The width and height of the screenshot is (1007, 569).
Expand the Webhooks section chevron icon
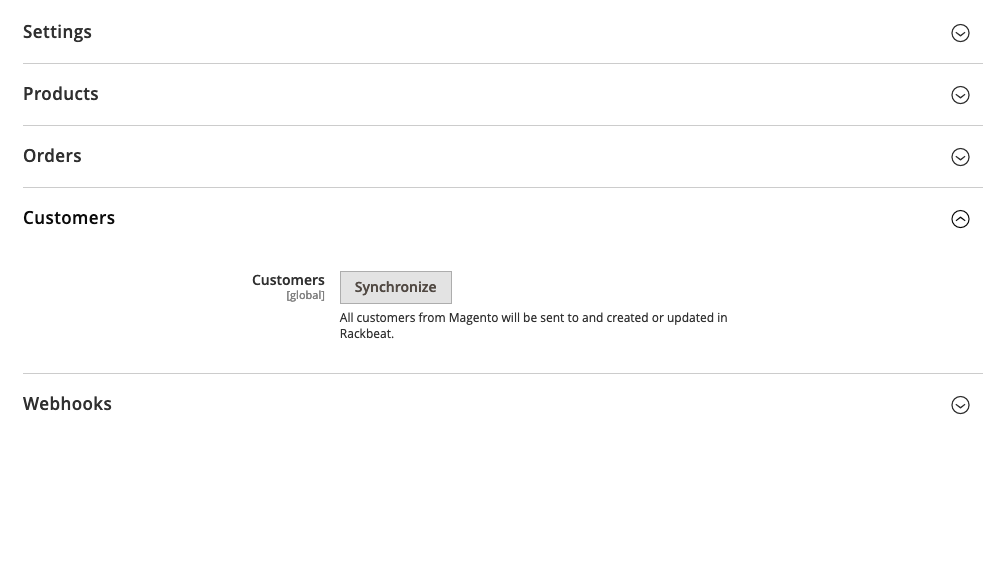tap(960, 405)
